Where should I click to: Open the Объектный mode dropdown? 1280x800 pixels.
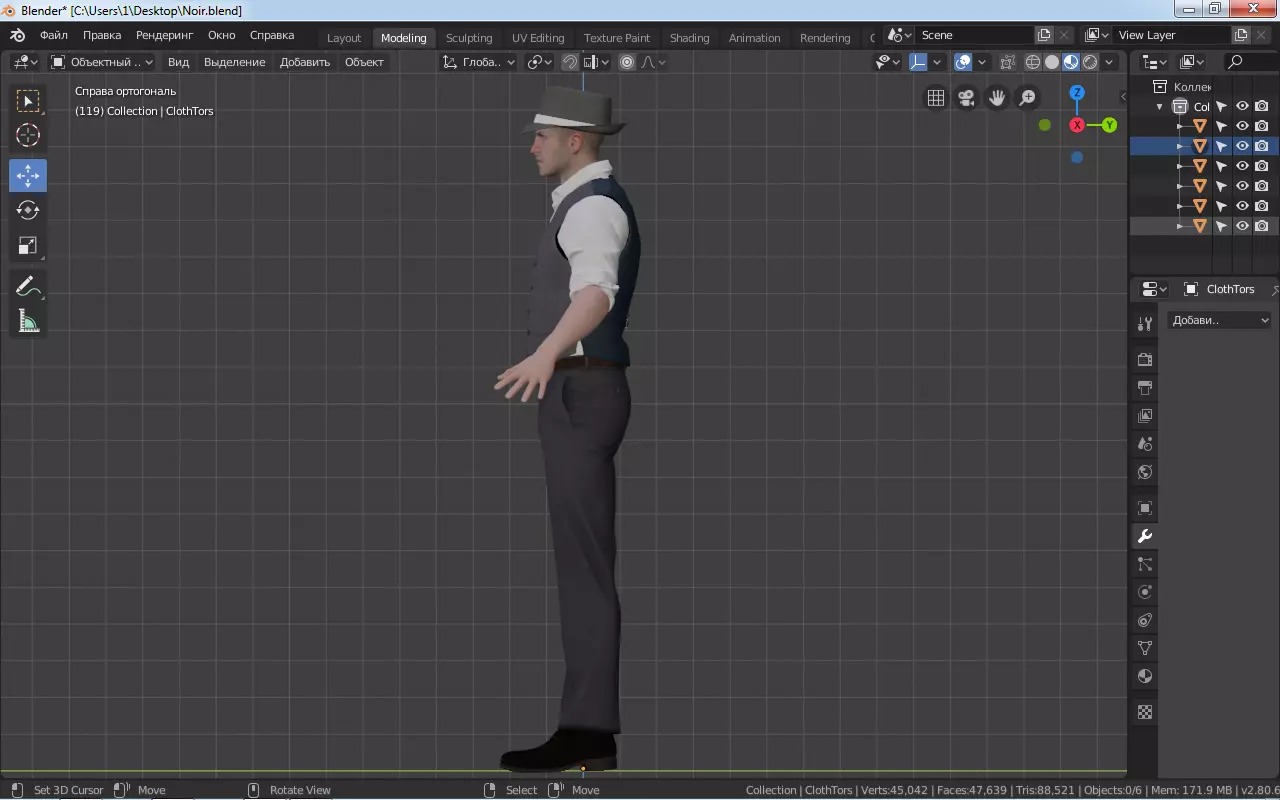tap(102, 62)
